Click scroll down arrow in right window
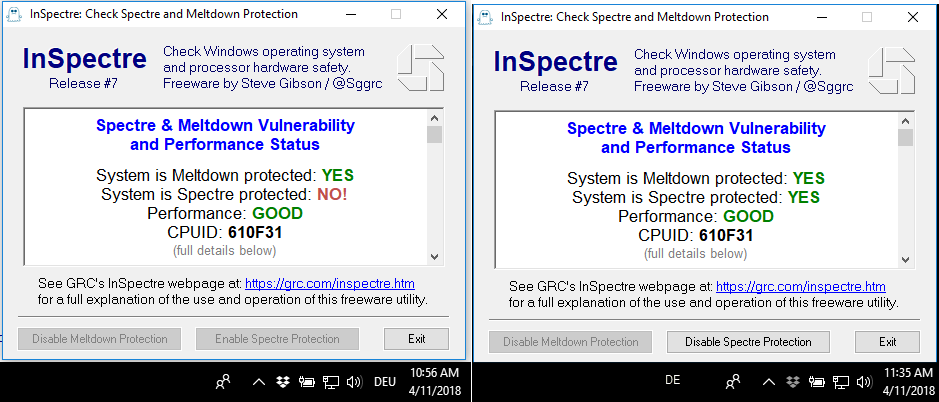 [905, 259]
